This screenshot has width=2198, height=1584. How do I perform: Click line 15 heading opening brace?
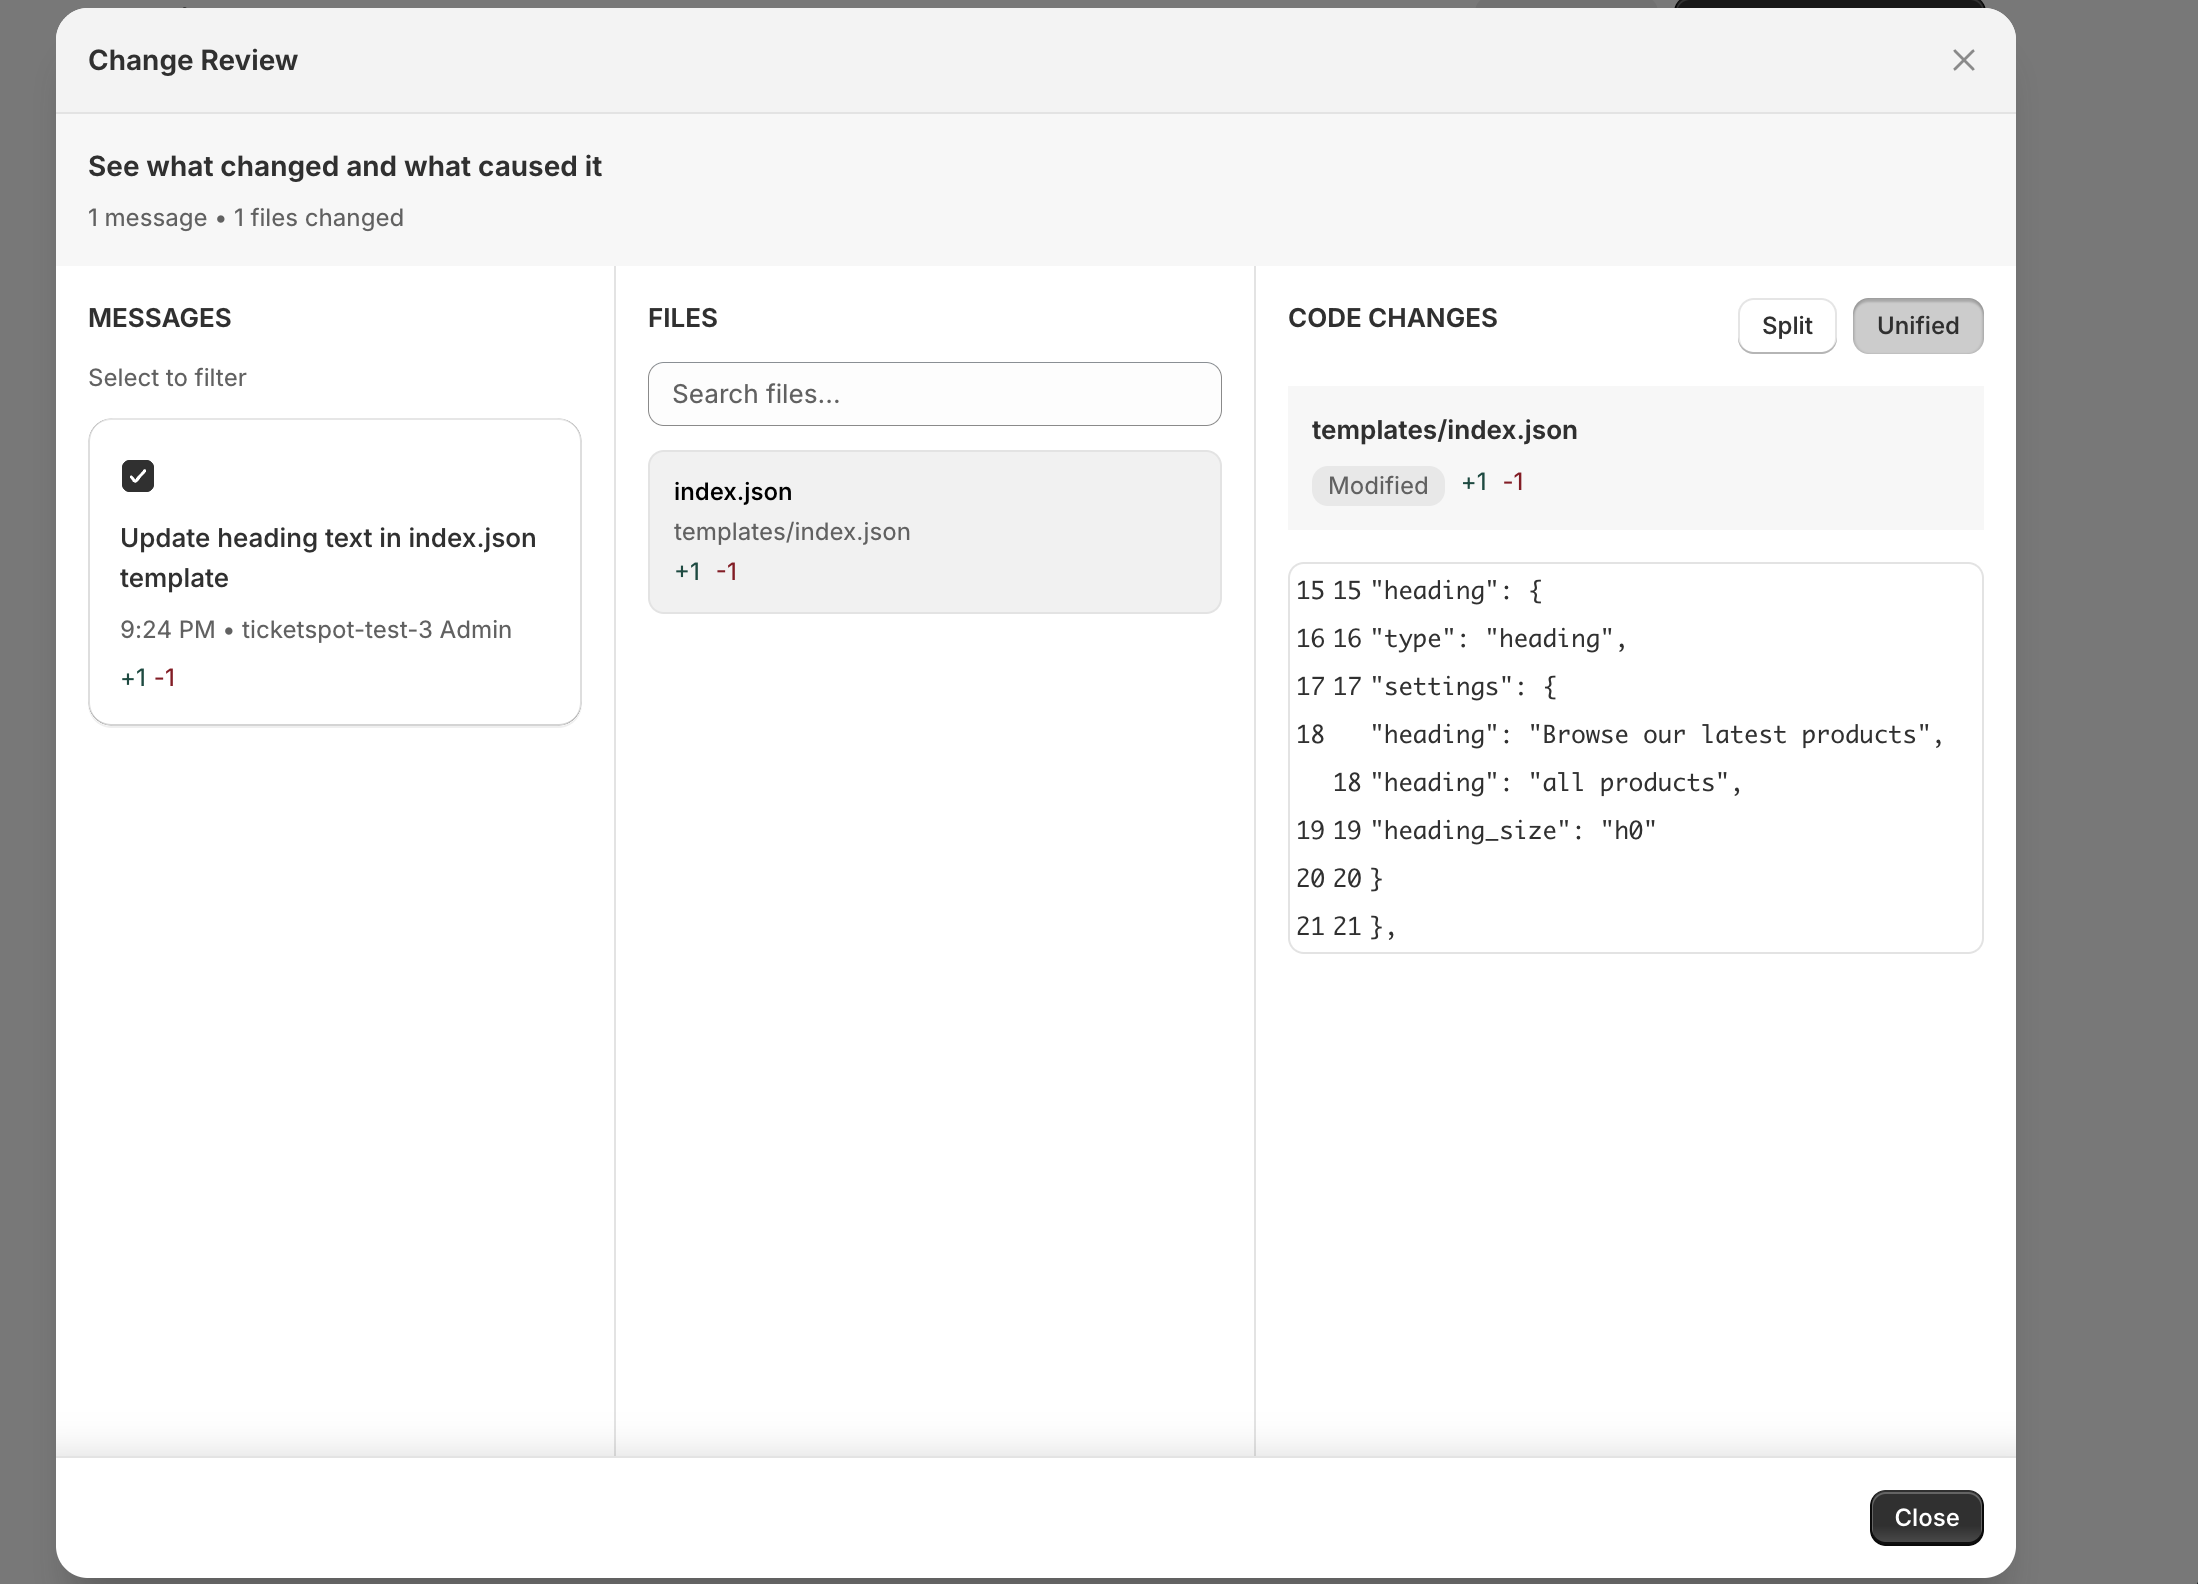[x=1455, y=591]
